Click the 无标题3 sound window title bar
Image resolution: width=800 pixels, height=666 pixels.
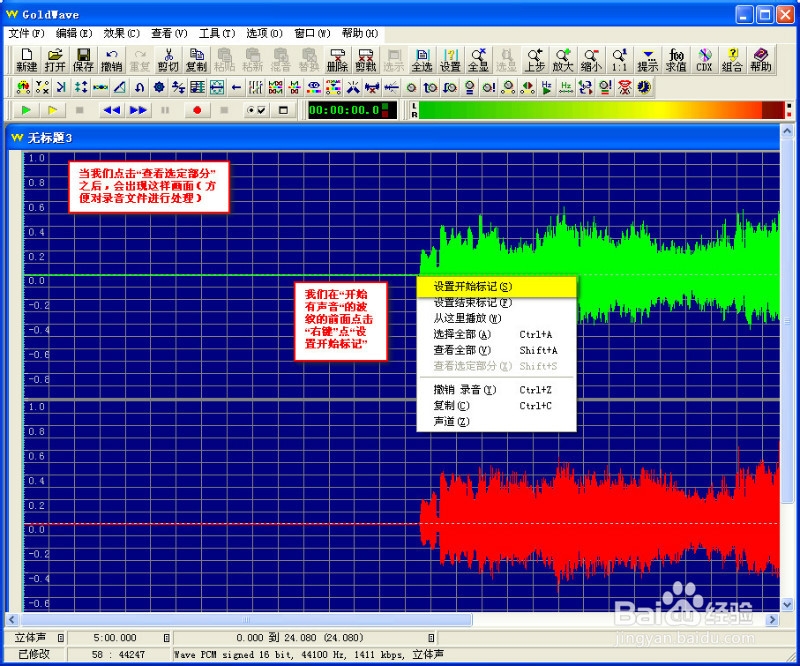393,138
